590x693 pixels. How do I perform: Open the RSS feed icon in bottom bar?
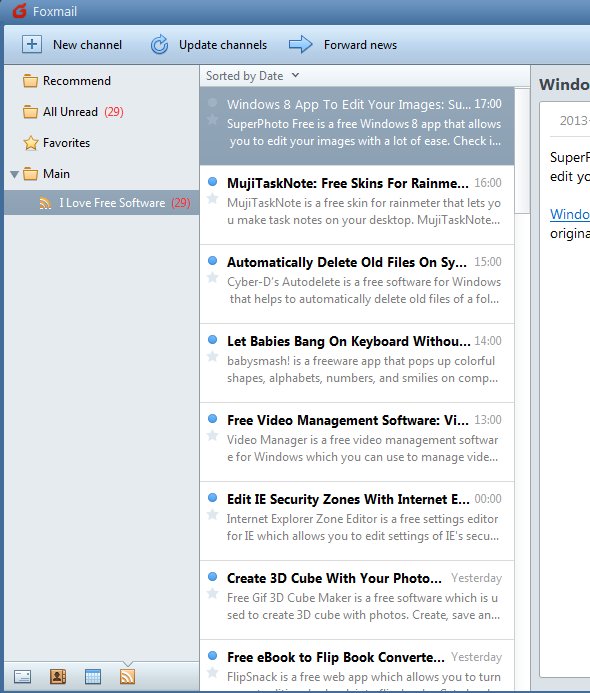(127, 677)
